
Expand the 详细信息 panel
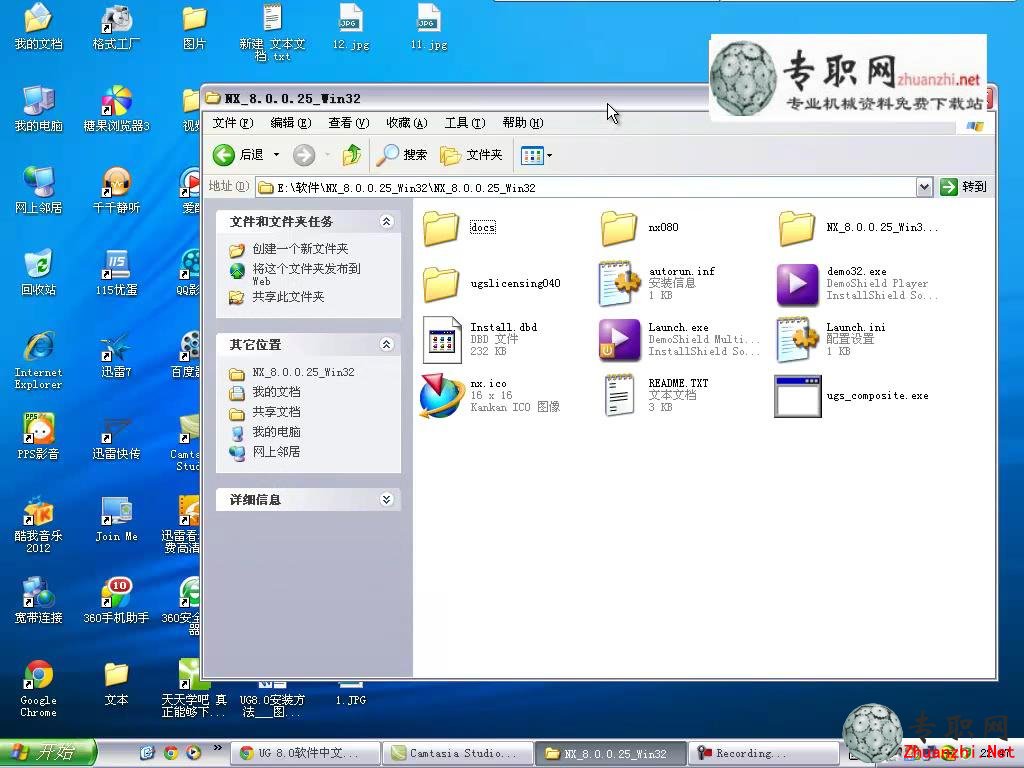tap(387, 500)
